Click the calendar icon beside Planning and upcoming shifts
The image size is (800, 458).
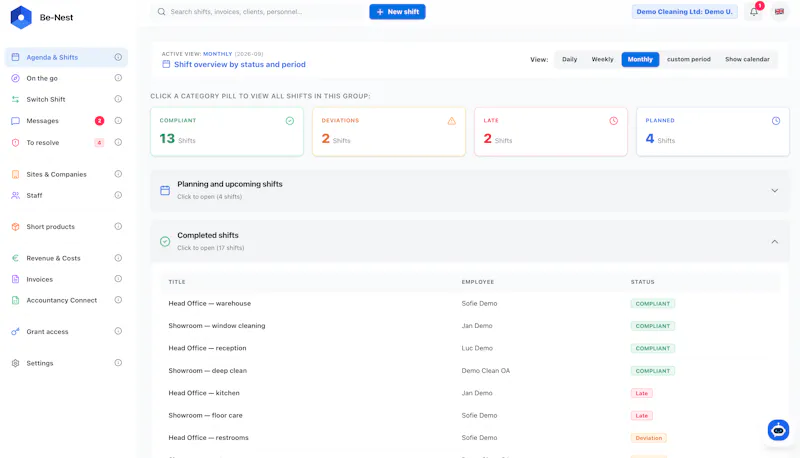click(x=165, y=190)
